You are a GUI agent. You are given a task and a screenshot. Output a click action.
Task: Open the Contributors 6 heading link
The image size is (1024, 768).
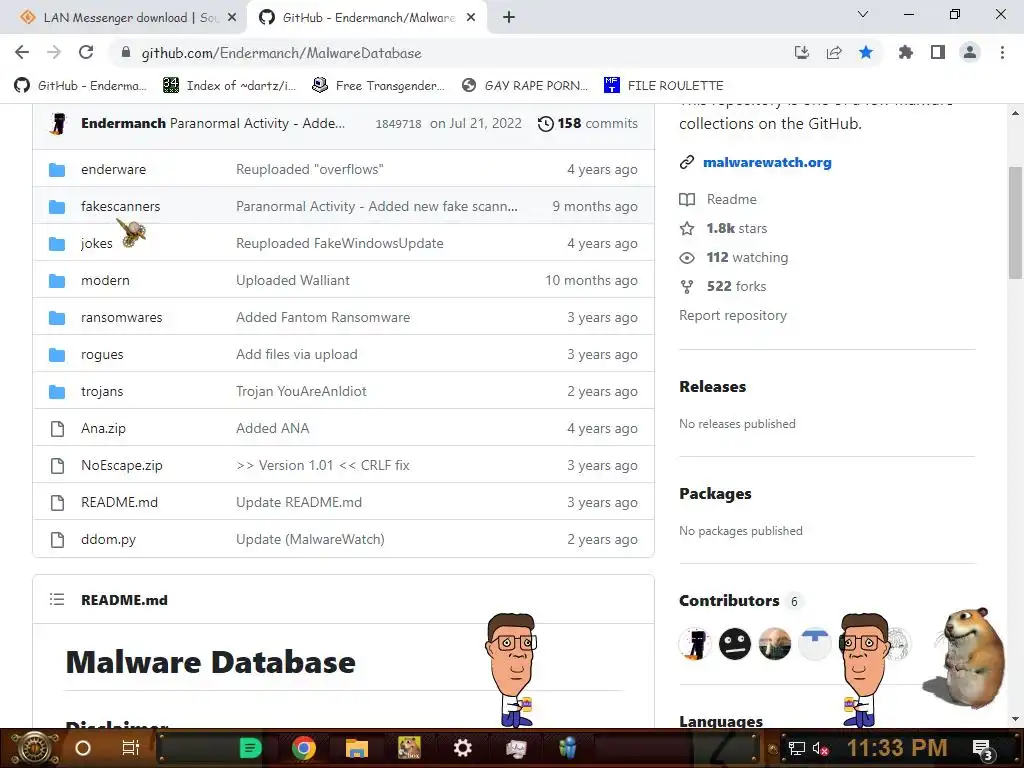click(741, 601)
